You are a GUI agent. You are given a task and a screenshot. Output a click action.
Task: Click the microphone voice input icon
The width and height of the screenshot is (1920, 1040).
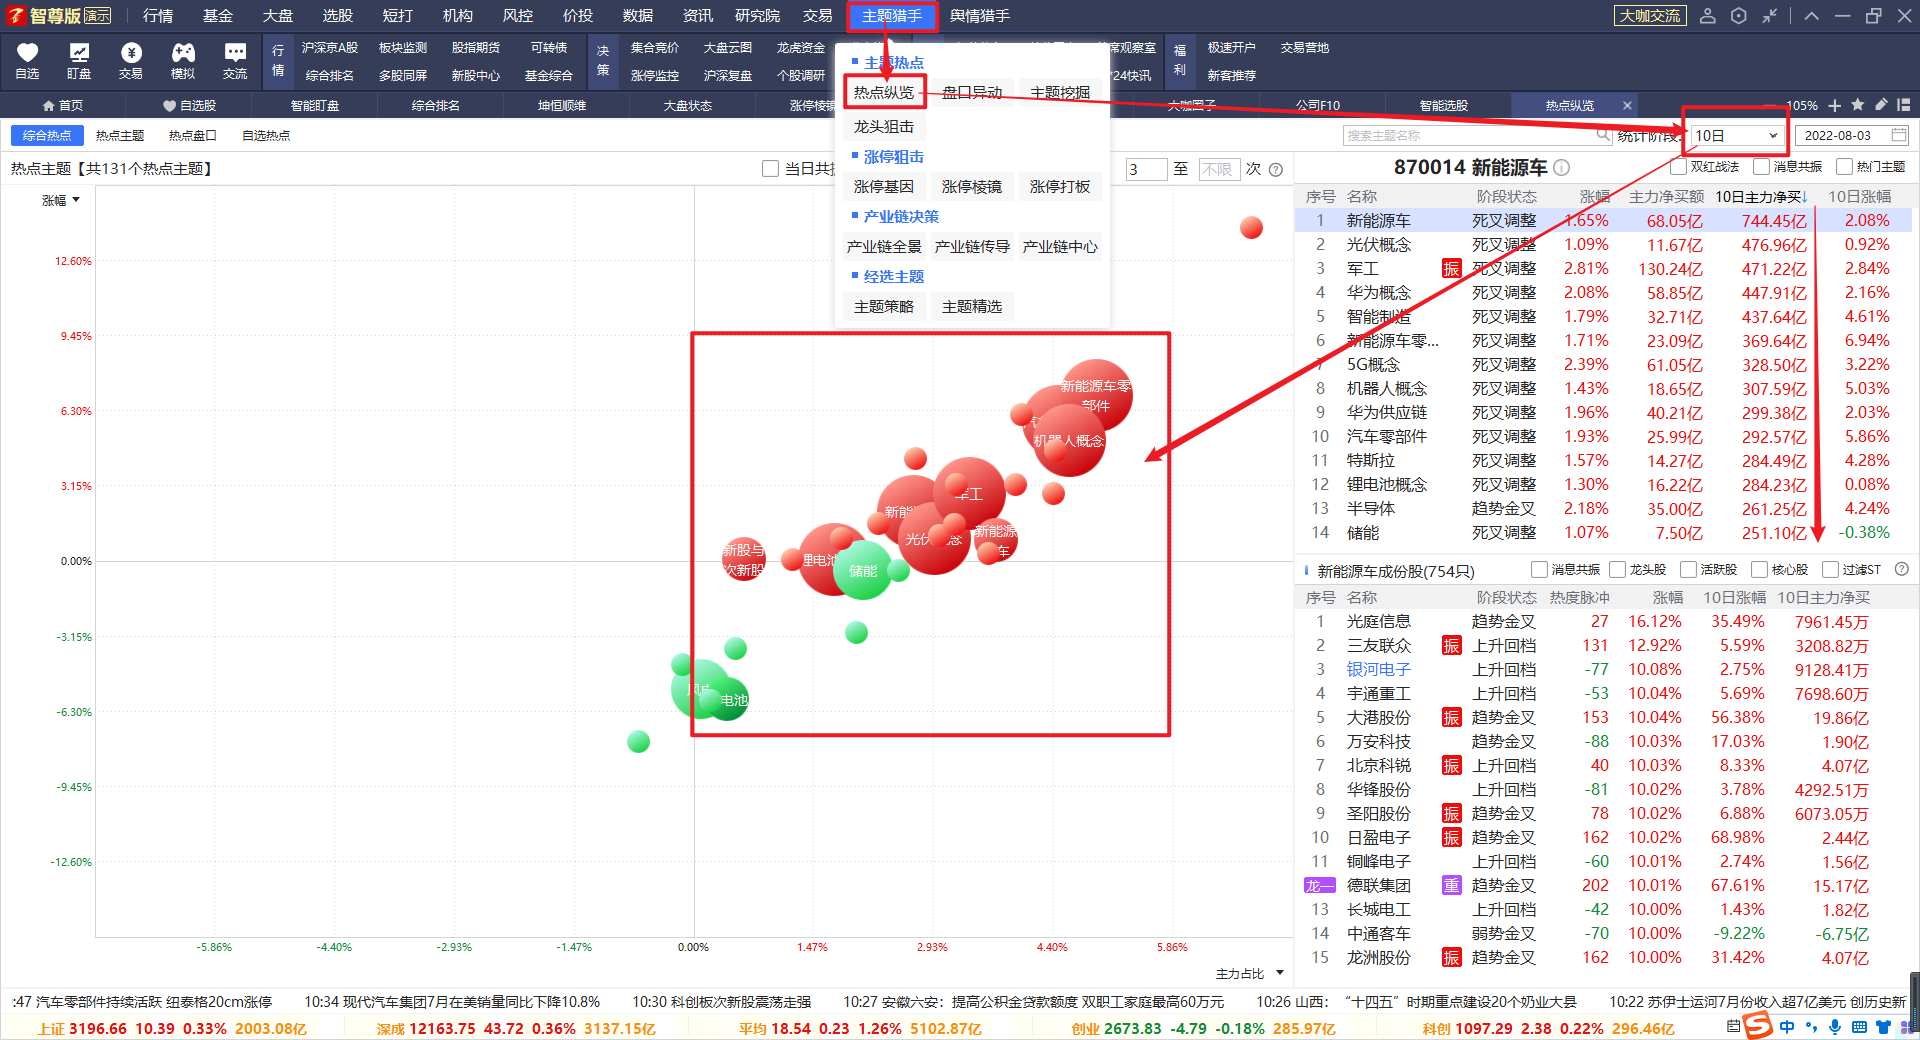pyautogui.click(x=1835, y=1027)
